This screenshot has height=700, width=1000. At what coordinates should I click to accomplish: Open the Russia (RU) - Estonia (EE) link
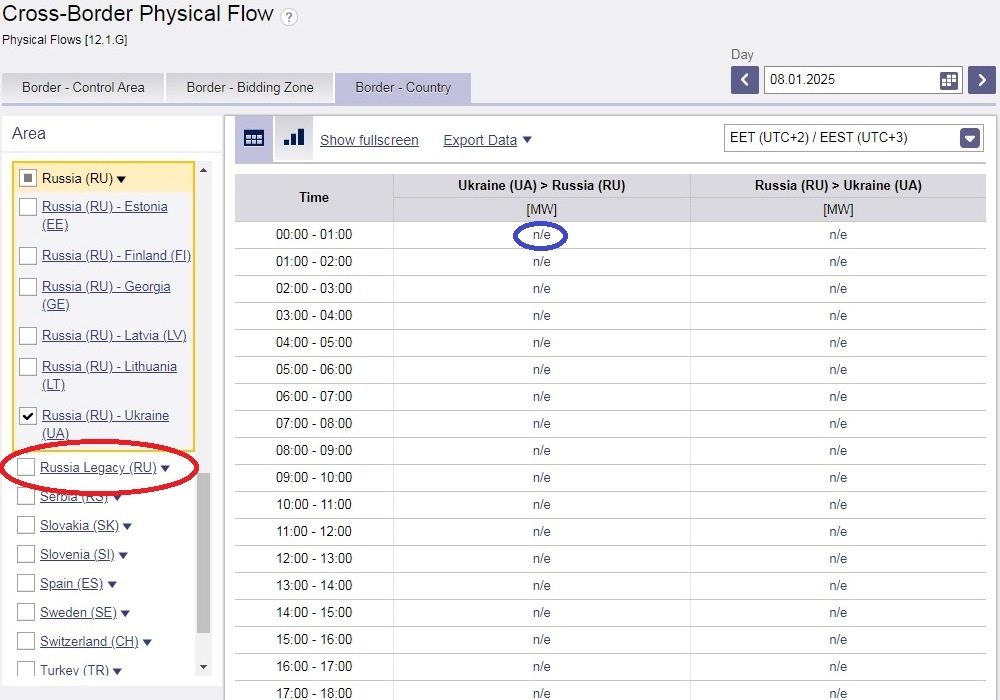tap(105, 215)
